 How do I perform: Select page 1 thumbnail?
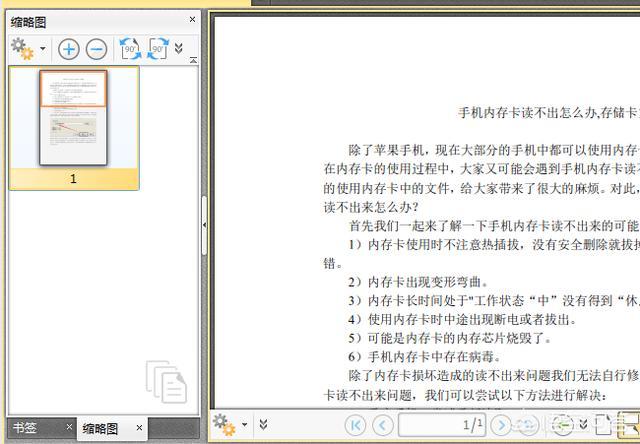point(73,118)
